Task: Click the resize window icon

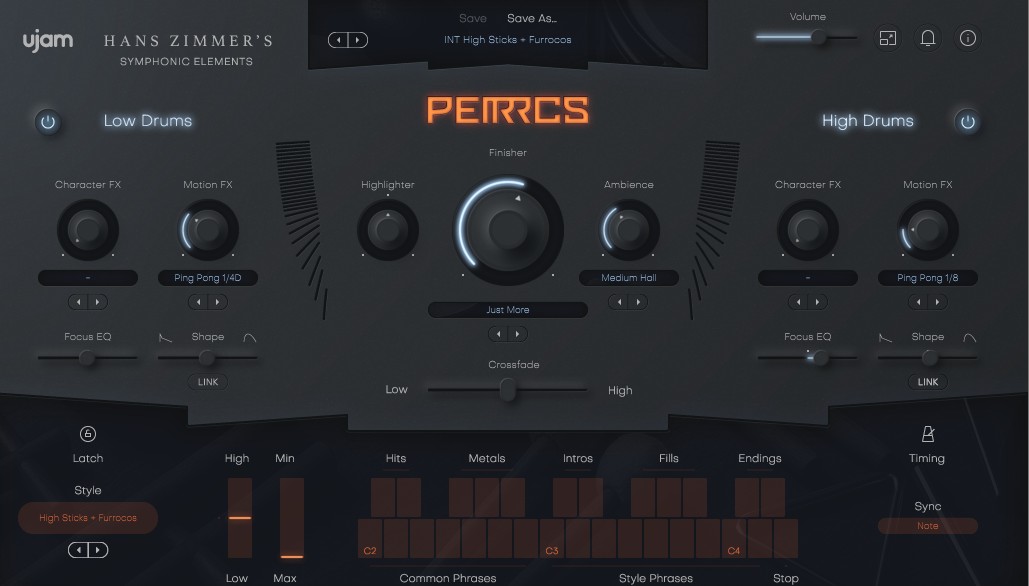Action: [887, 38]
